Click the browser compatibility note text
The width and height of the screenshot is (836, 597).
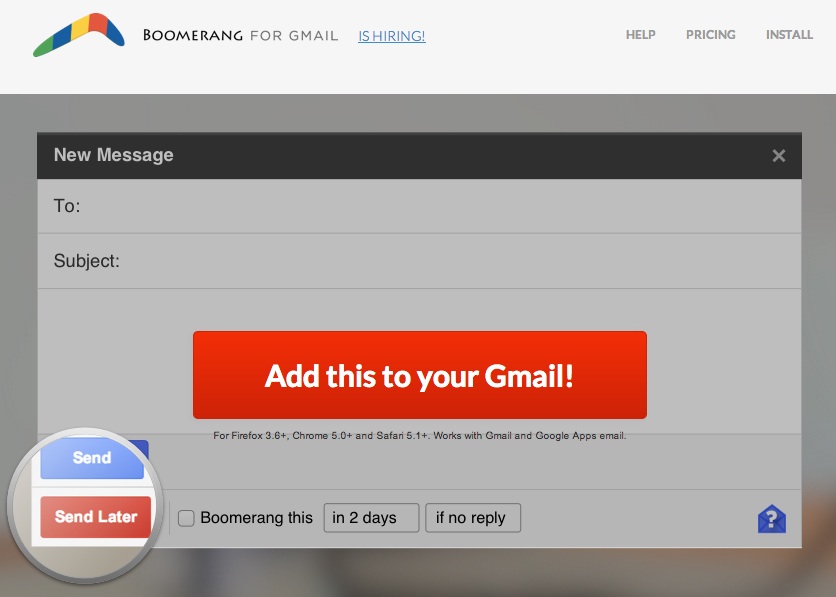tap(420, 435)
